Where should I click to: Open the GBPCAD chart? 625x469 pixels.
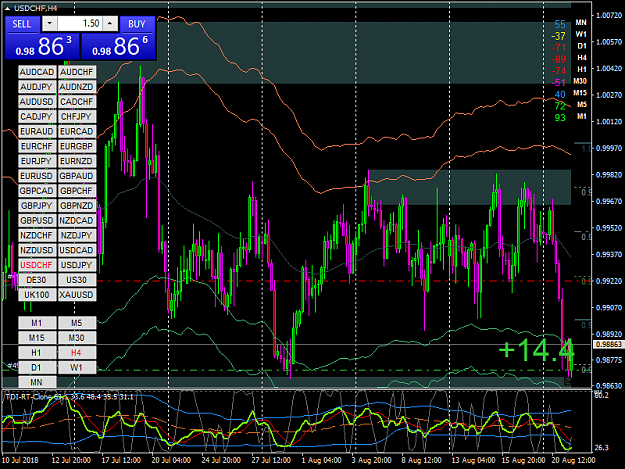37,191
